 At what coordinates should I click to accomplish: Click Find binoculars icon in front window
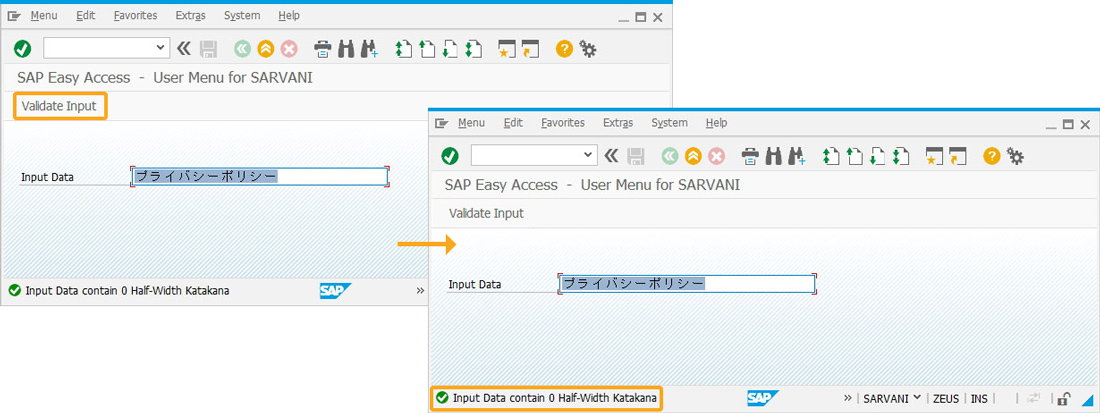(x=774, y=156)
